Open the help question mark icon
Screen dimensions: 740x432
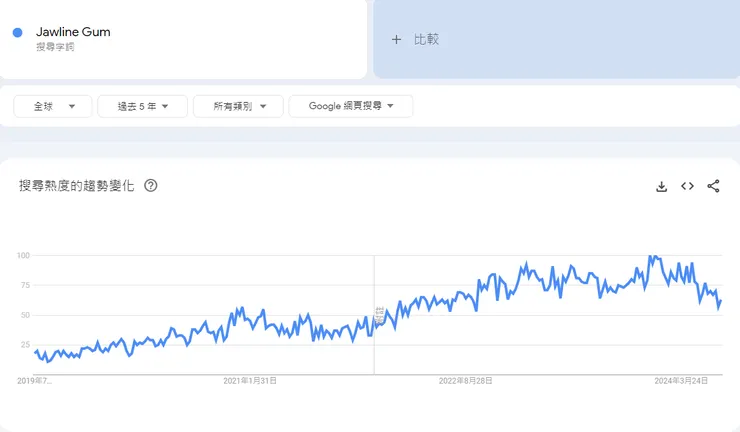click(151, 186)
